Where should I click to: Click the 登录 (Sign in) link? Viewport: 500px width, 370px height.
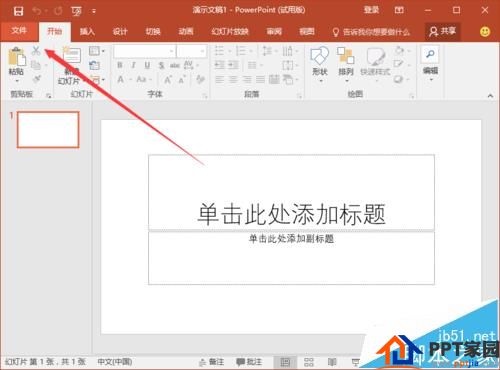(371, 10)
